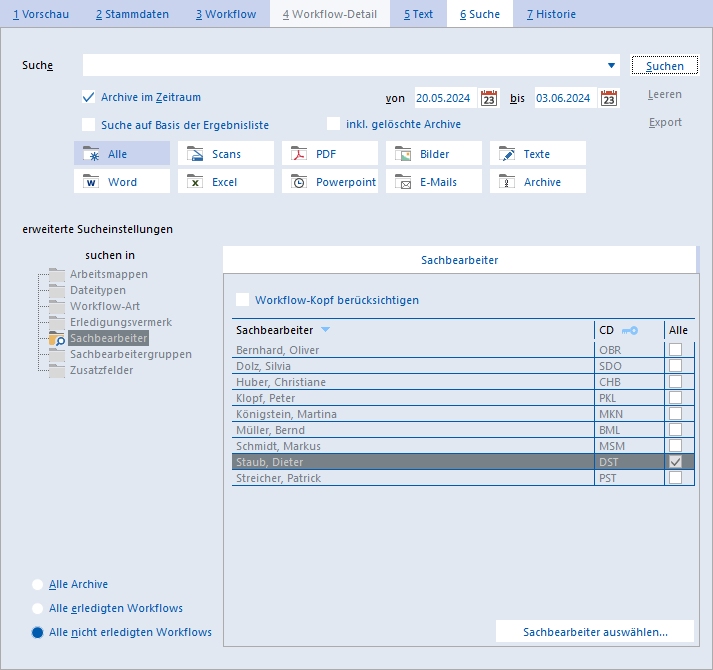Click the Sachbearbeiter panel header

pyautogui.click(x=459, y=260)
